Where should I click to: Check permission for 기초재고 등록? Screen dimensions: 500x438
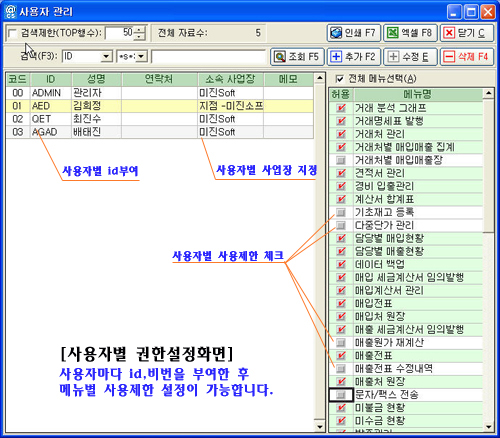pyautogui.click(x=341, y=212)
